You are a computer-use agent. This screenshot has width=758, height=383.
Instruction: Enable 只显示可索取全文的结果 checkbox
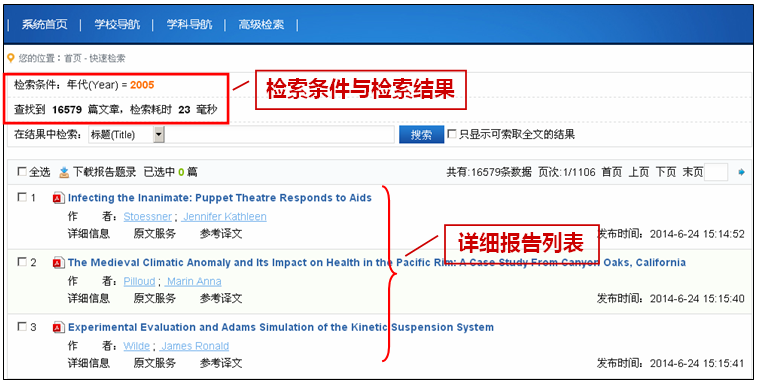(452, 134)
